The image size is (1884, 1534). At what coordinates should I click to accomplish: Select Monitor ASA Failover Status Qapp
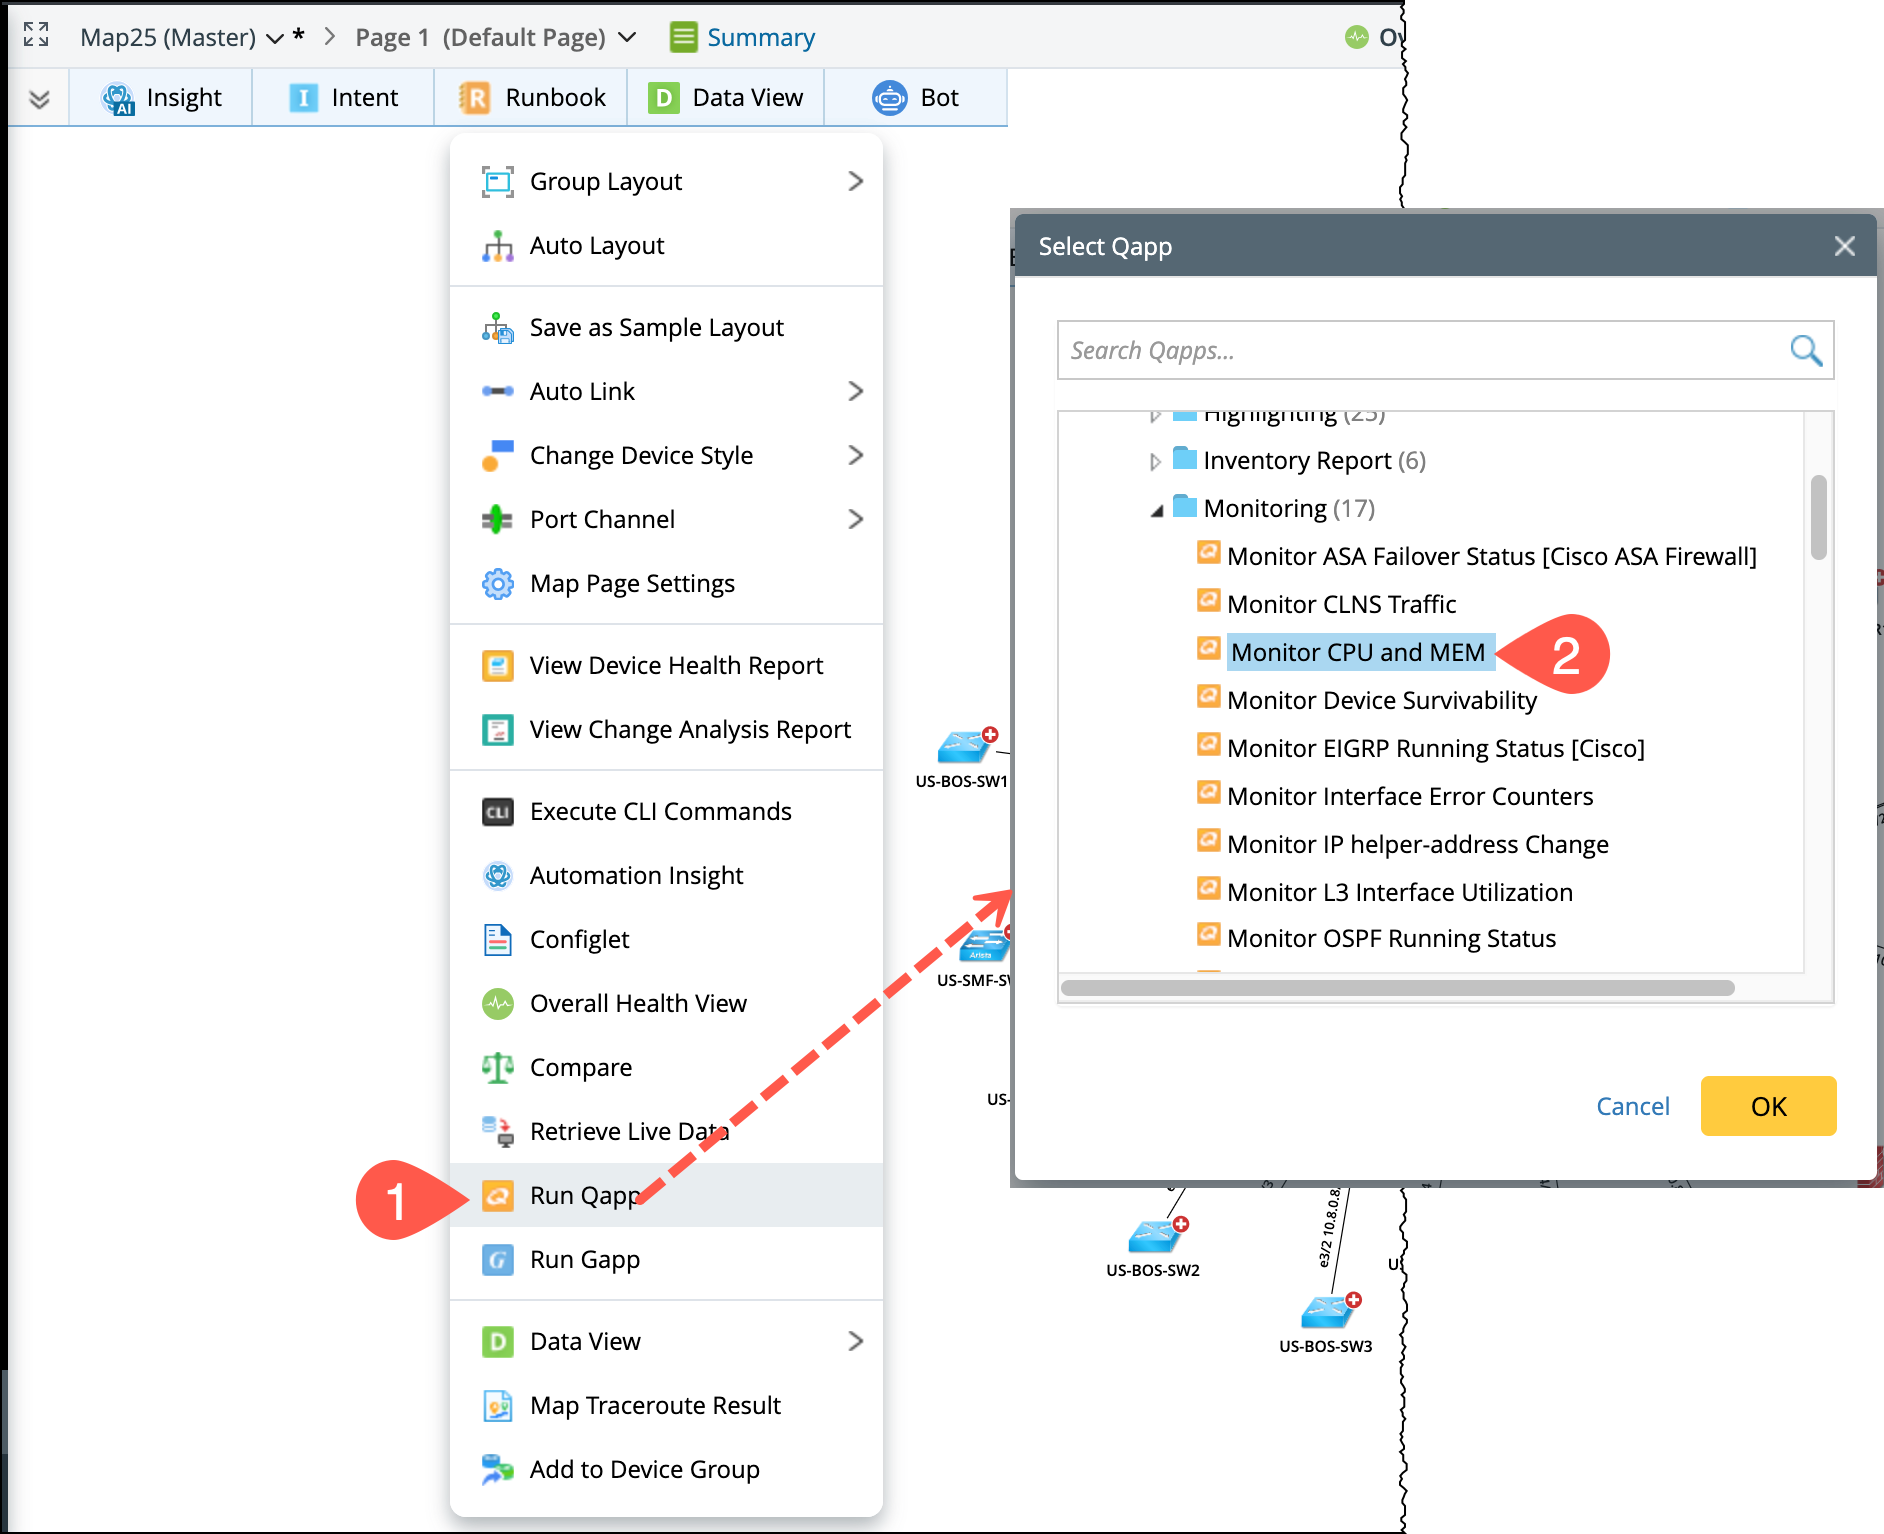1491,556
